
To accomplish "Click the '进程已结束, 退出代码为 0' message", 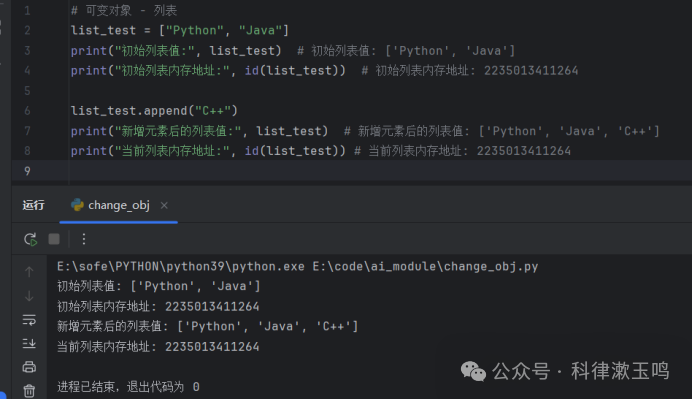I will (x=128, y=387).
